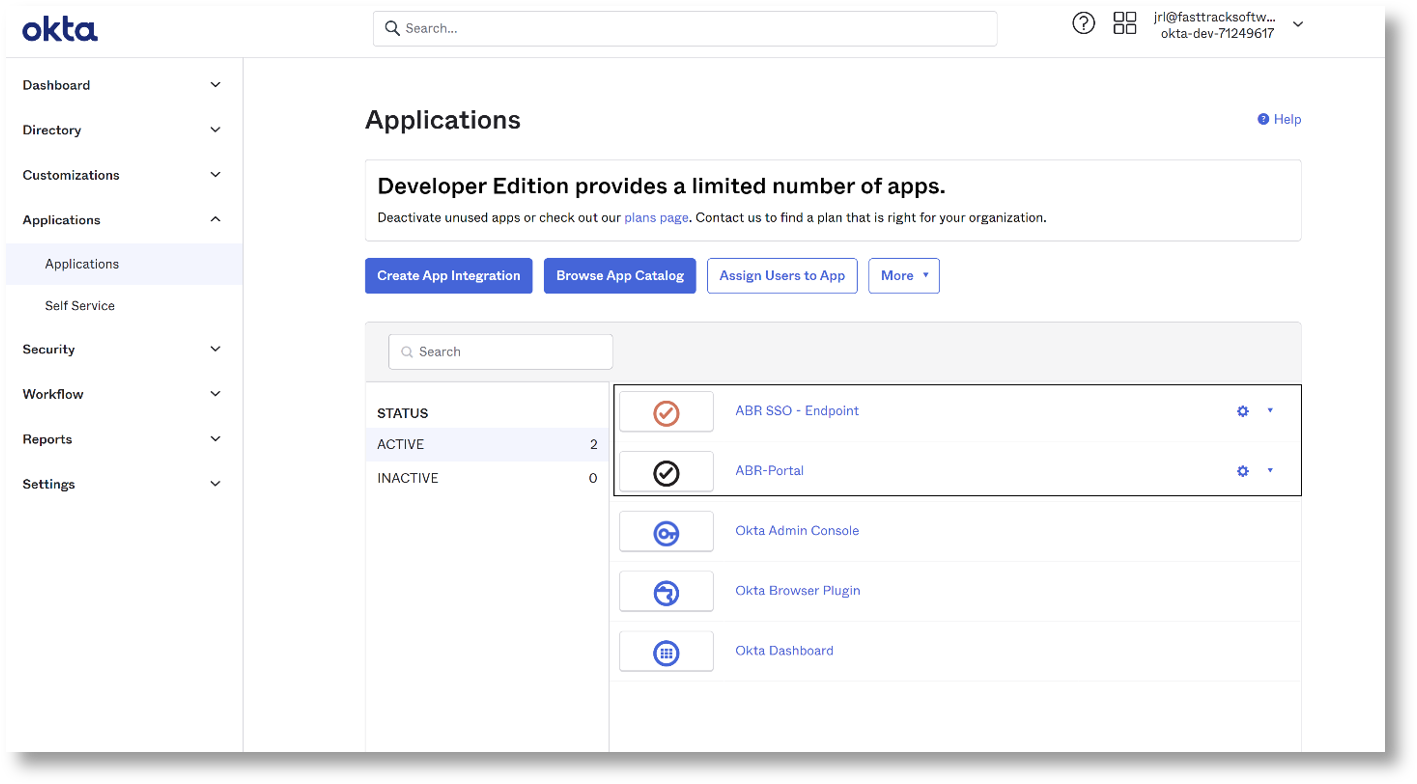The height and width of the screenshot is (784, 1417).
Task: Click the account email and org name
Action: pyautogui.click(x=1217, y=25)
